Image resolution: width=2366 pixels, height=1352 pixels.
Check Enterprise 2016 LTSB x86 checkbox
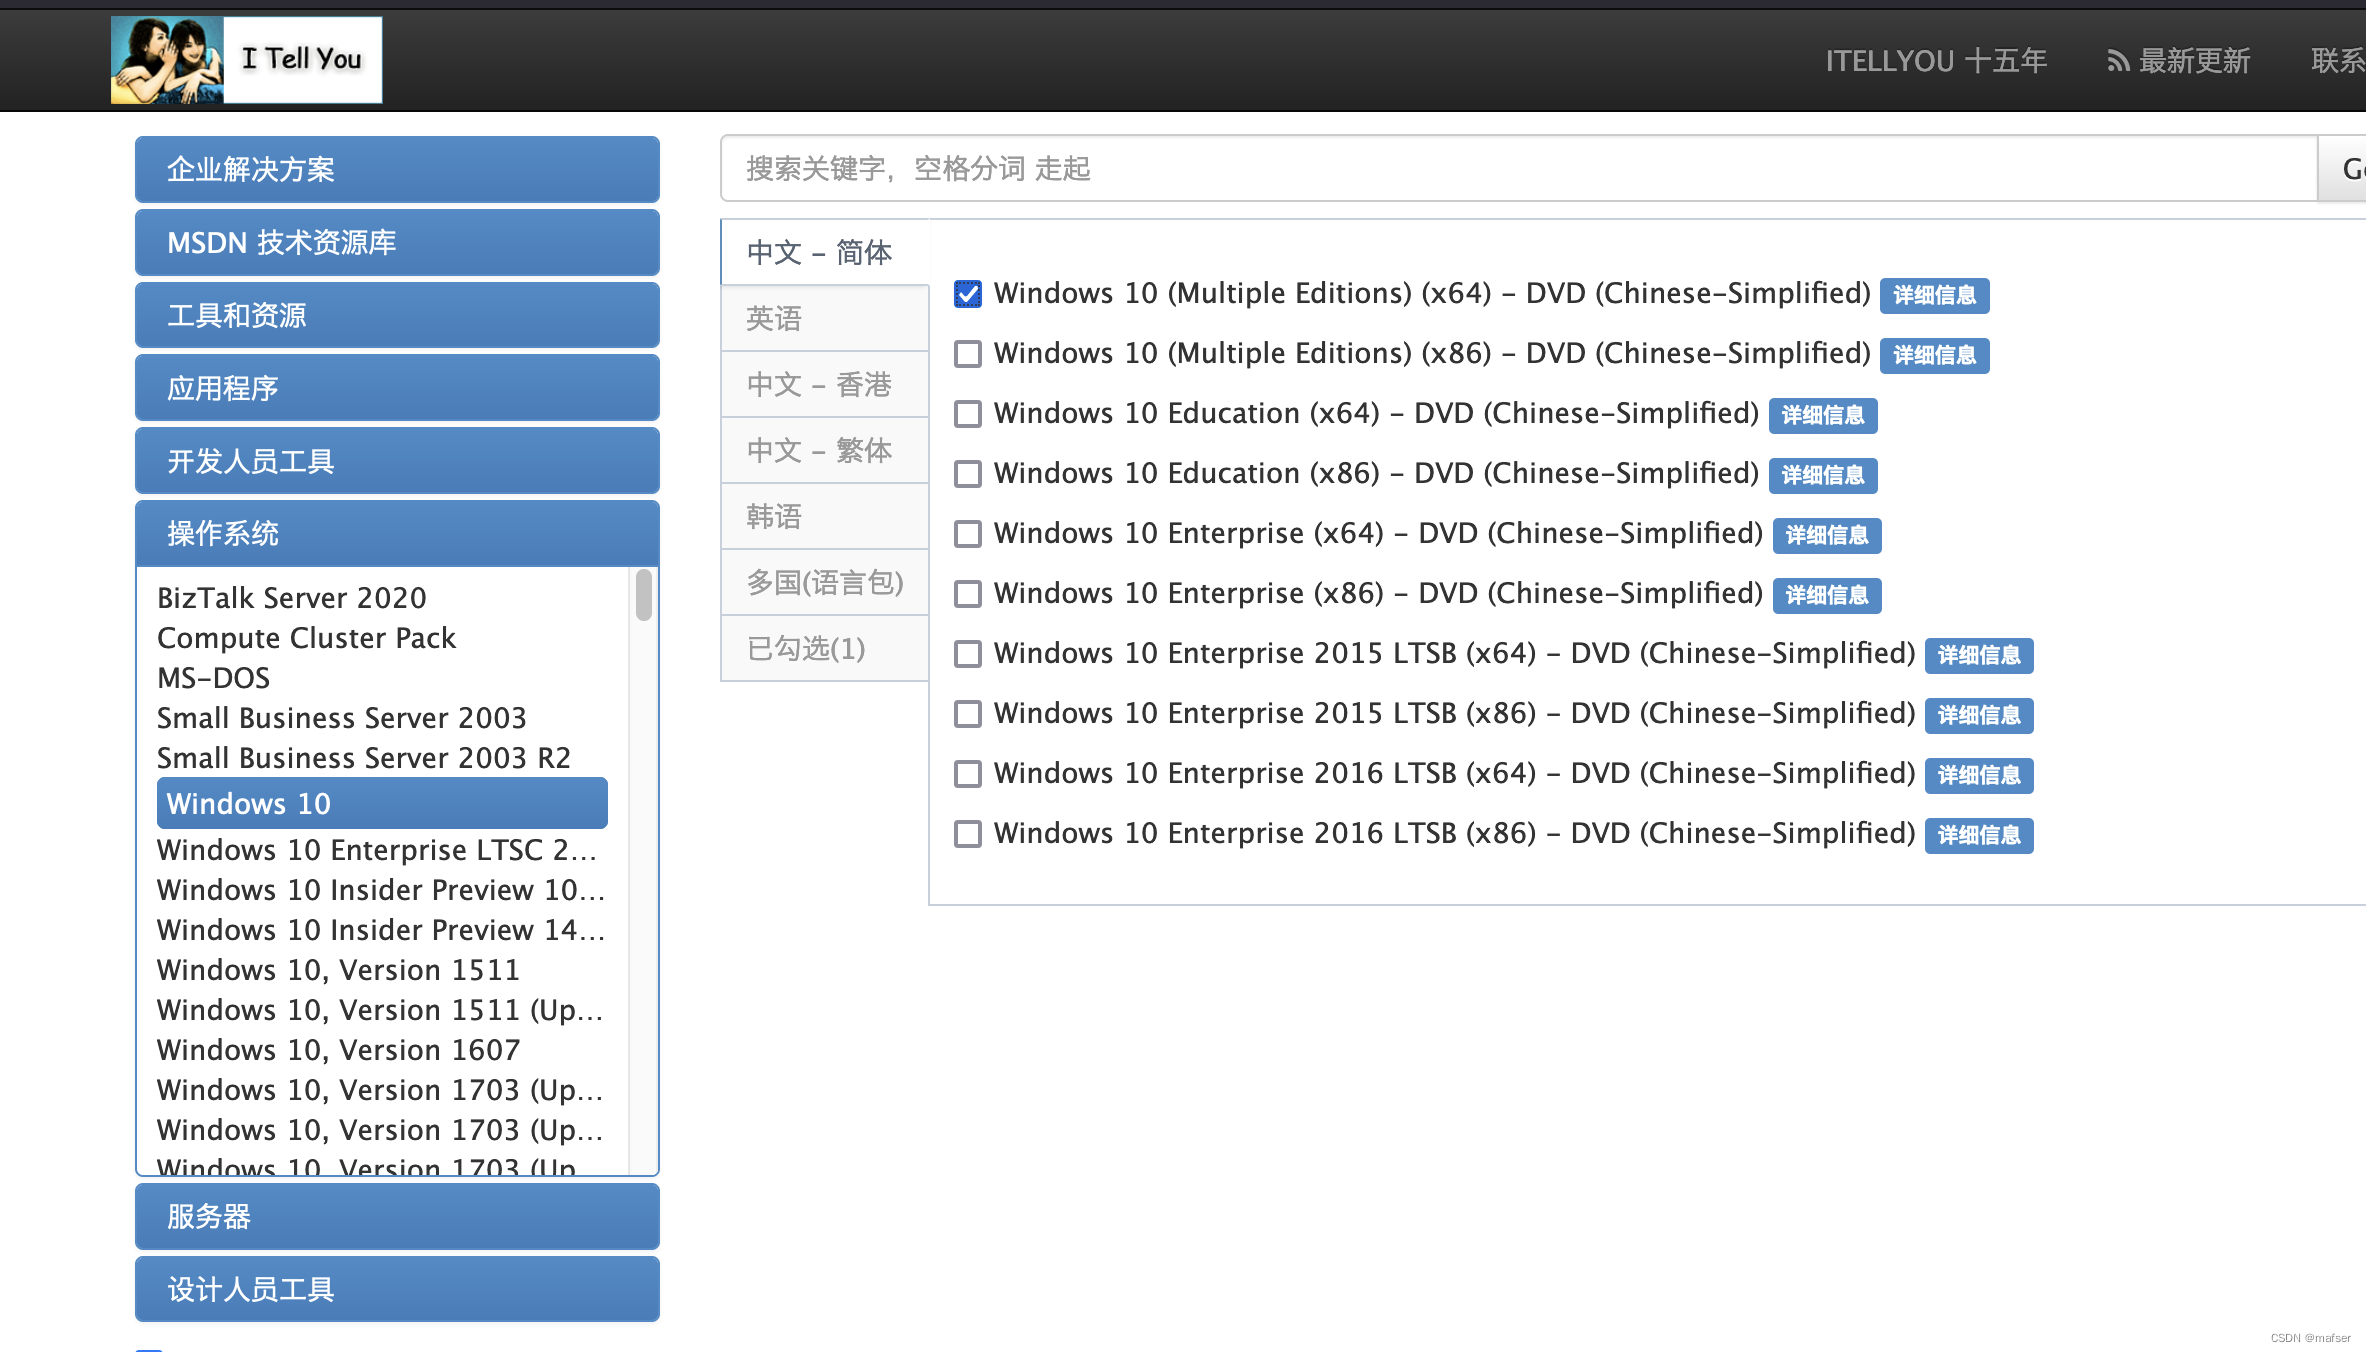[967, 834]
